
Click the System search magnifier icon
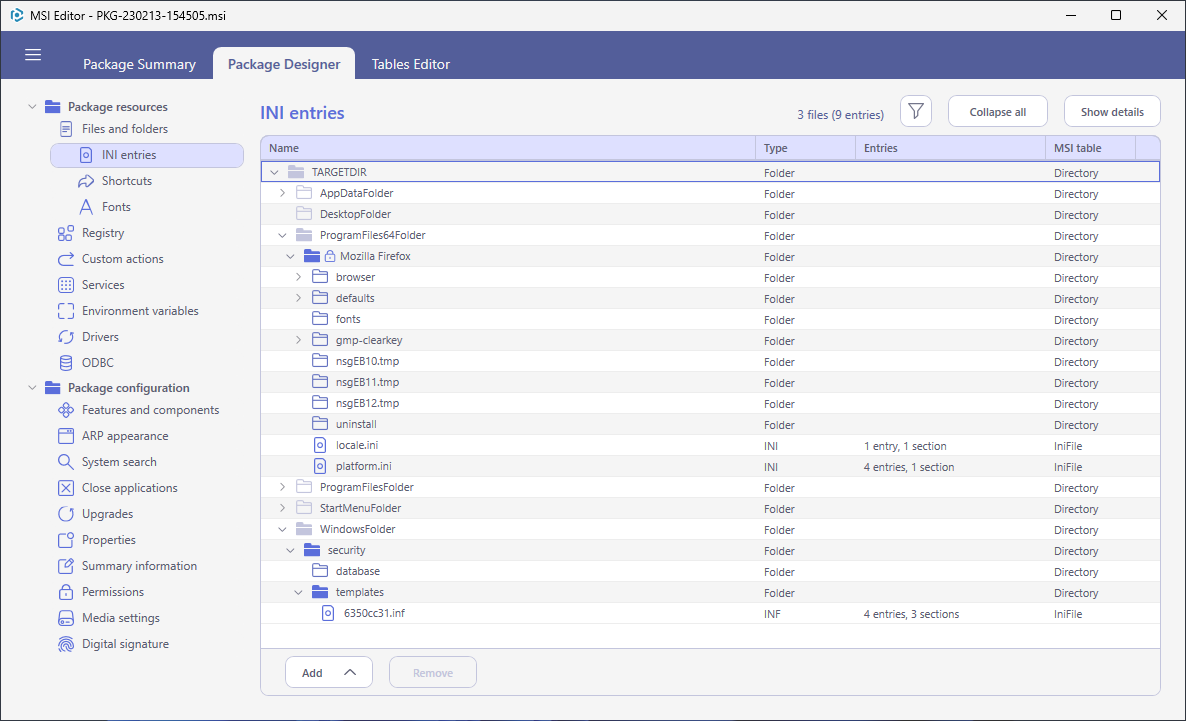66,462
